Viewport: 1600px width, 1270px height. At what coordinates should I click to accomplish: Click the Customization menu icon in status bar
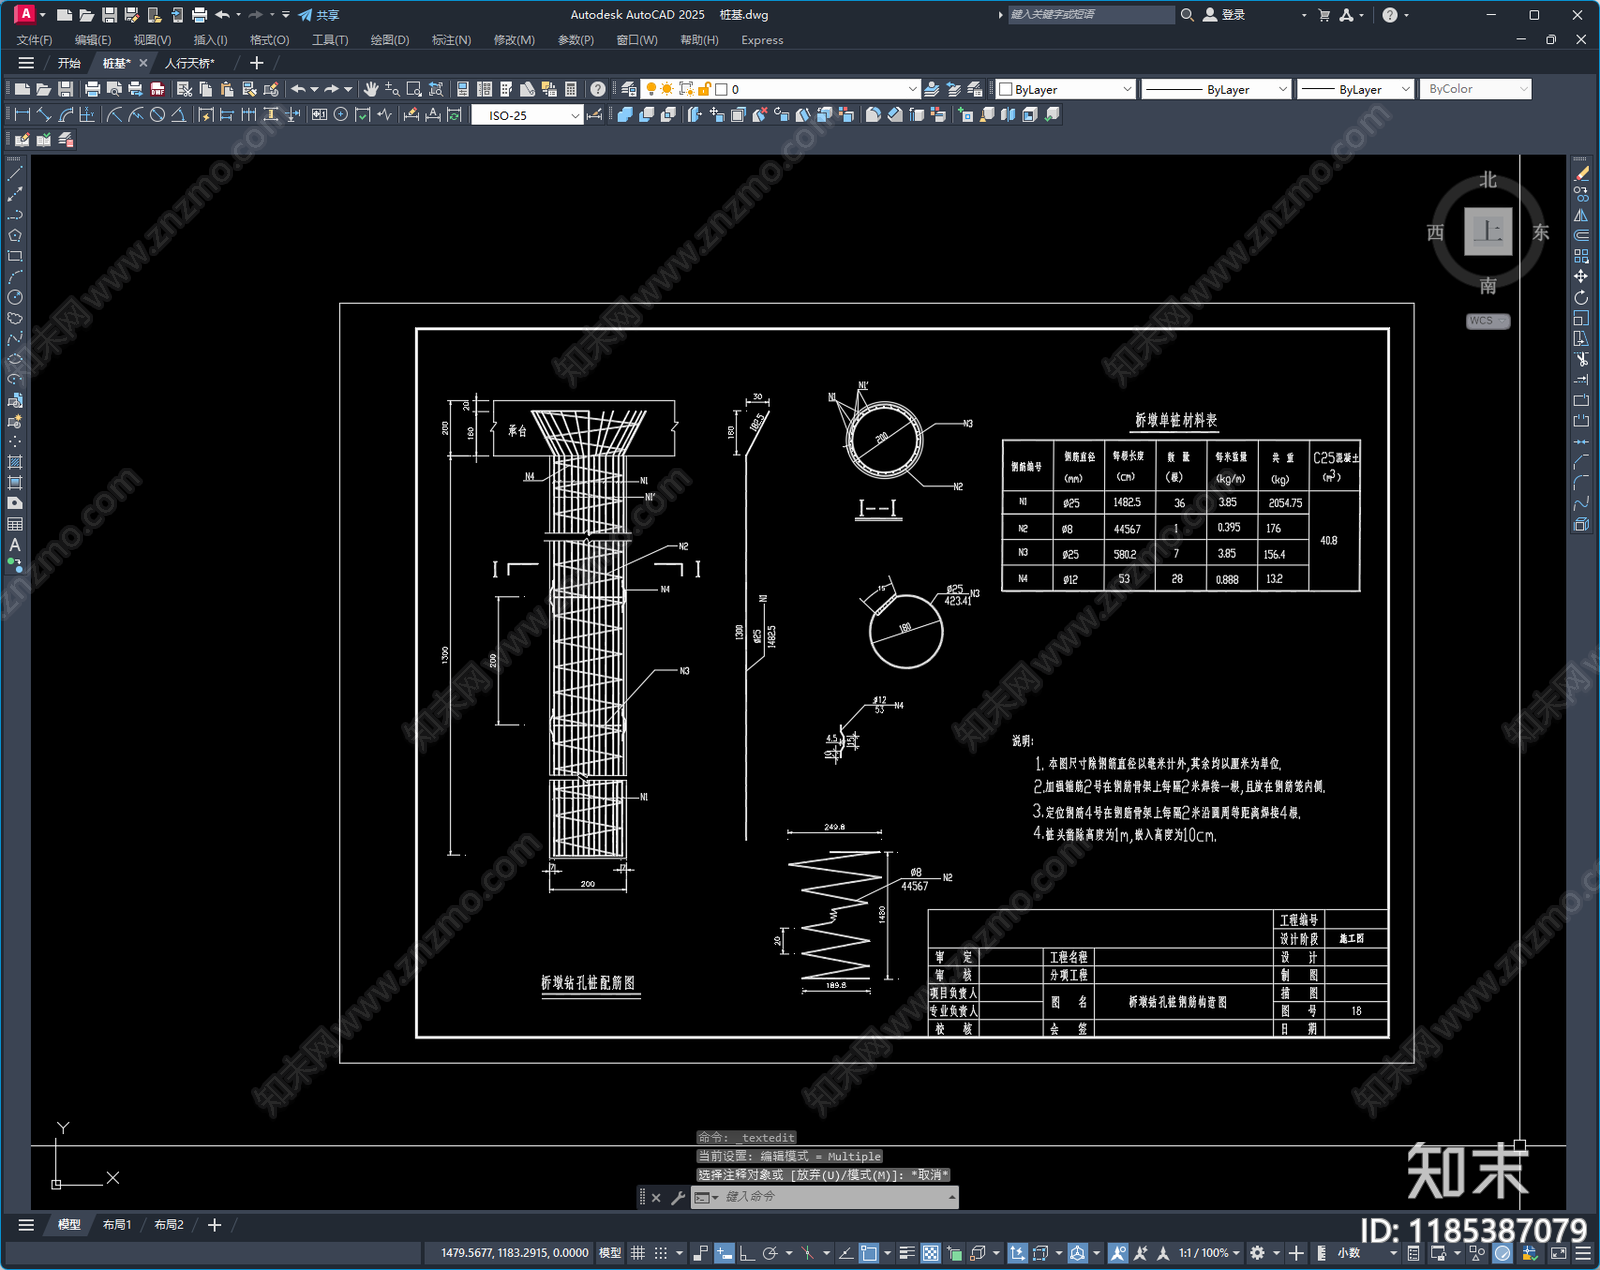click(x=1582, y=1253)
